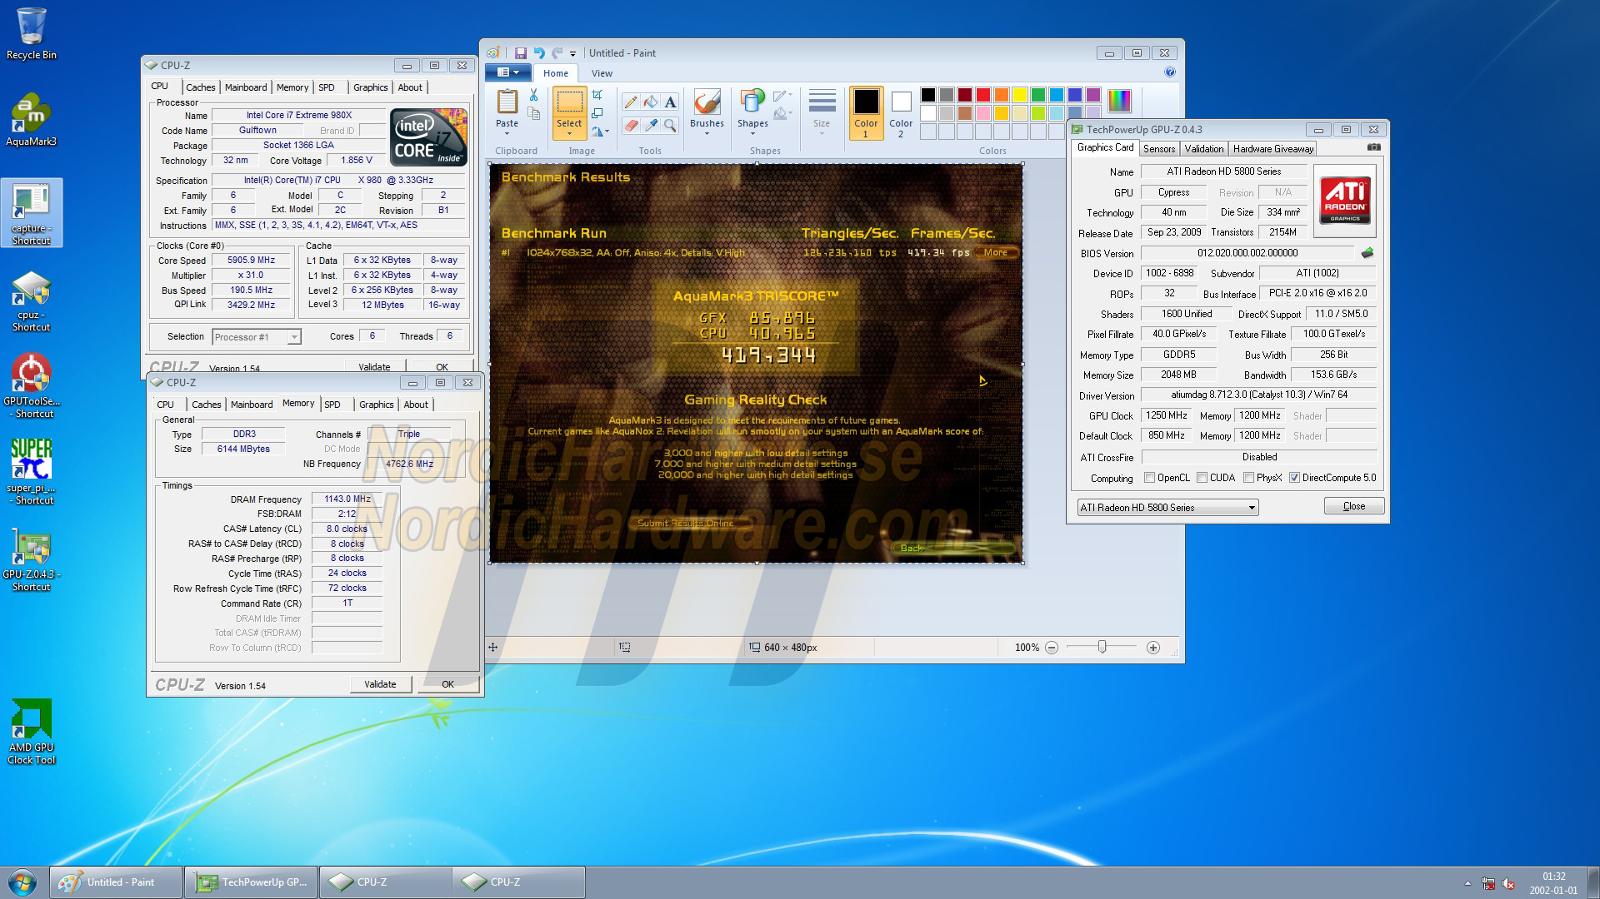This screenshot has width=1600, height=899.
Task: Enable the CUDA checkbox in GPU-Z
Action: [x=1202, y=478]
